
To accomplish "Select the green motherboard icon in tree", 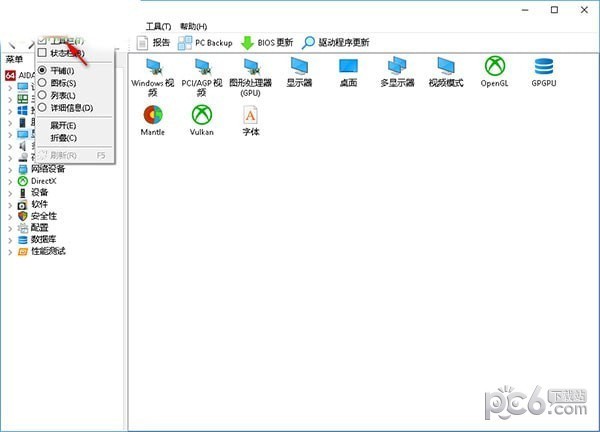I will (23, 99).
